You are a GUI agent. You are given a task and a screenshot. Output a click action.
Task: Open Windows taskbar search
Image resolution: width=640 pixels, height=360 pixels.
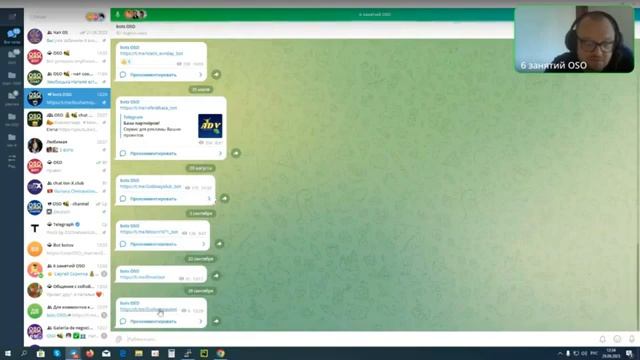pyautogui.click(x=24, y=353)
